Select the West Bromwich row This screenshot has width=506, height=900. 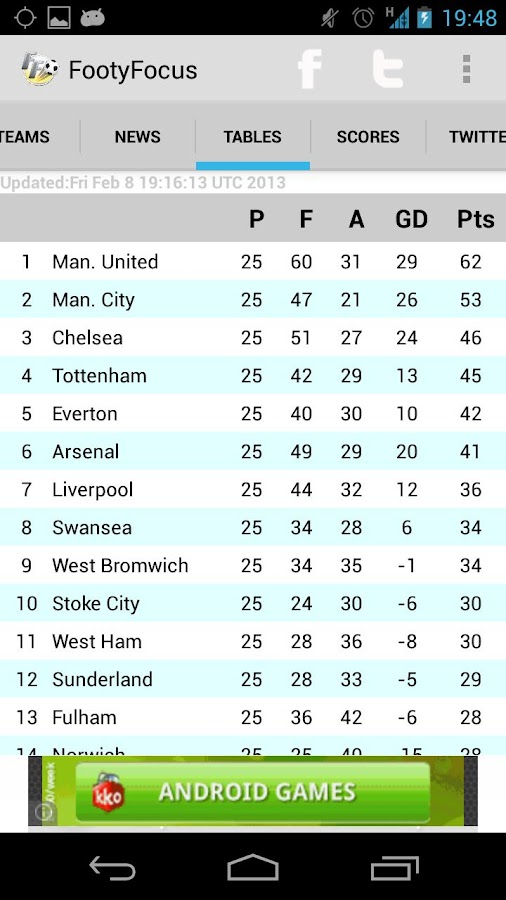pos(253,565)
